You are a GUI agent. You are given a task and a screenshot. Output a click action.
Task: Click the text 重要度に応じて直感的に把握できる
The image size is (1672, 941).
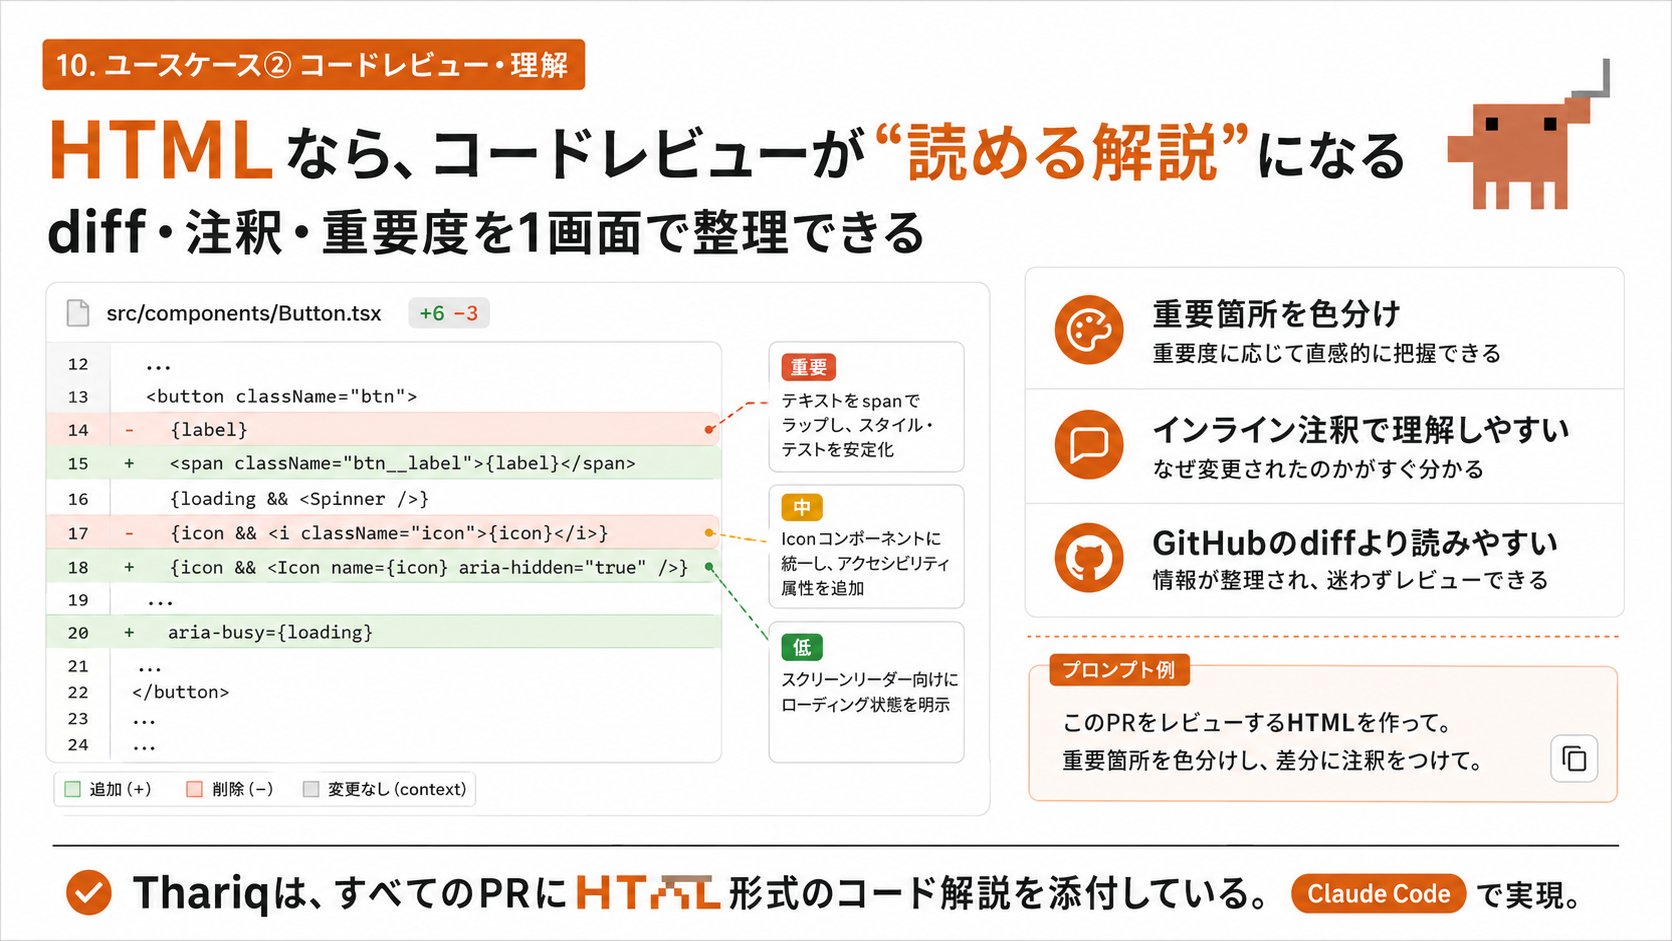(x=1326, y=353)
